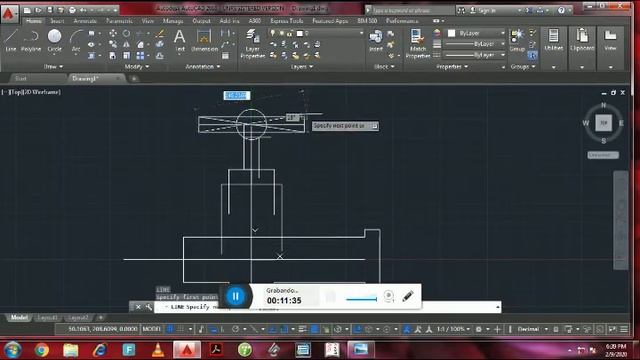Toggle lineweight display in status bar
The height and width of the screenshot is (360, 640).
tap(302, 329)
